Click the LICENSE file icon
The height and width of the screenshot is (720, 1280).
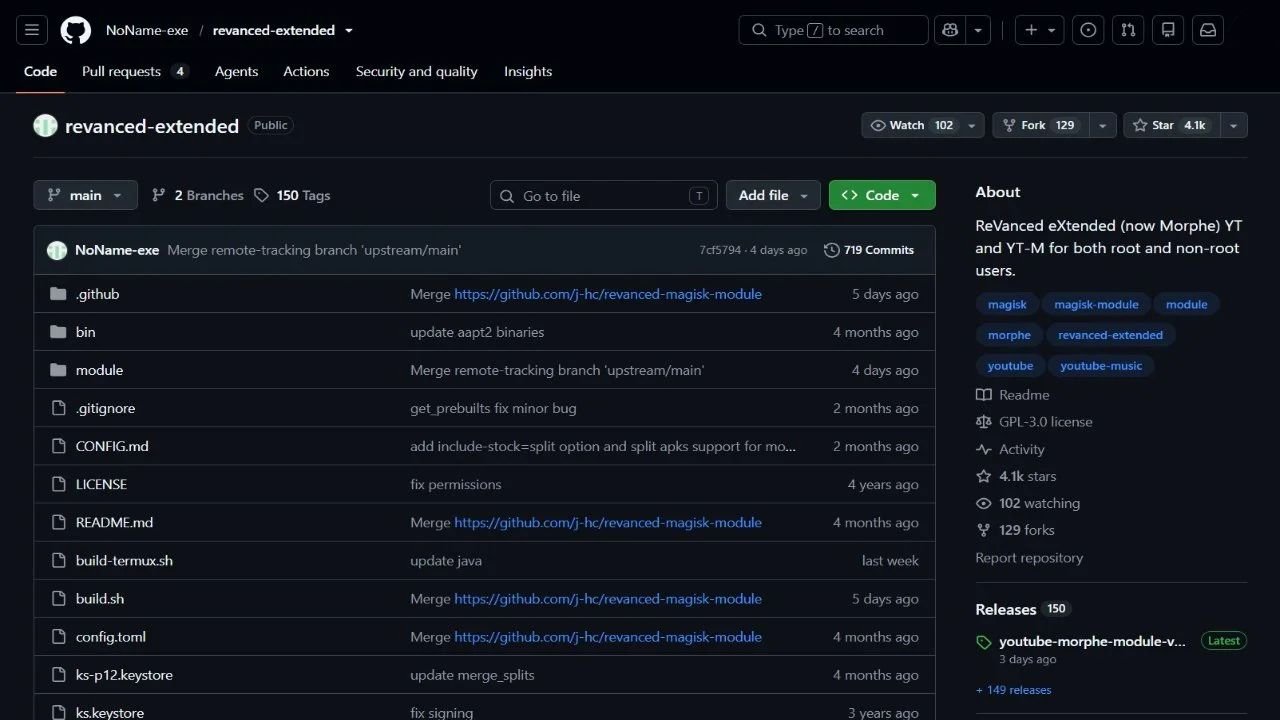click(58, 484)
